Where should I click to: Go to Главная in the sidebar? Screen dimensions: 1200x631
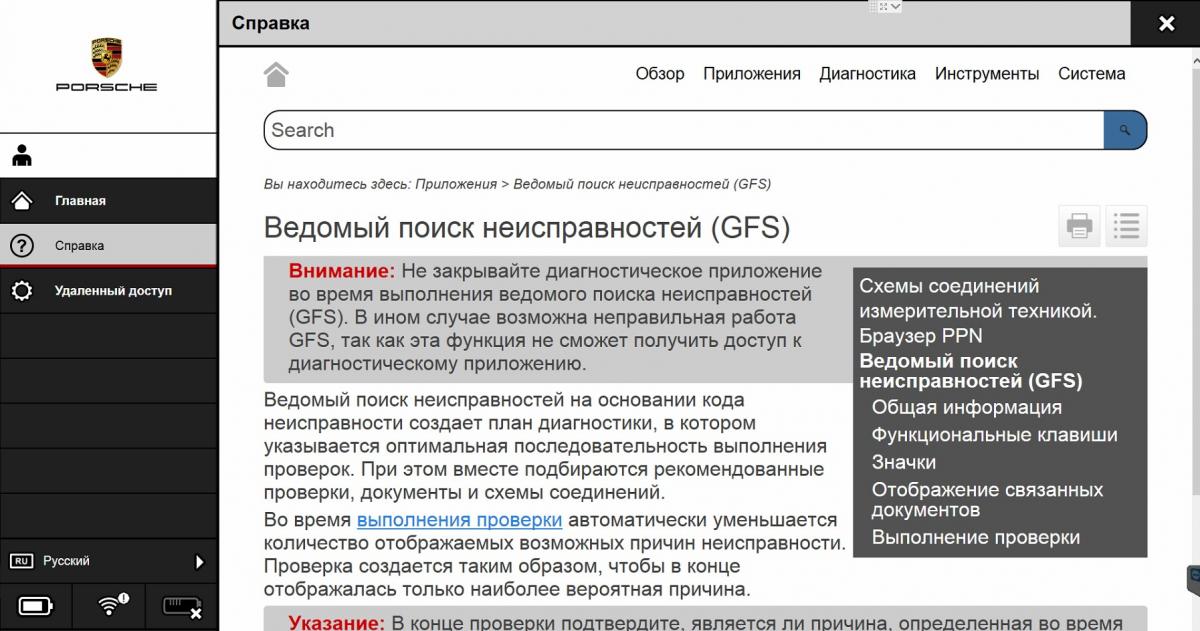80,201
